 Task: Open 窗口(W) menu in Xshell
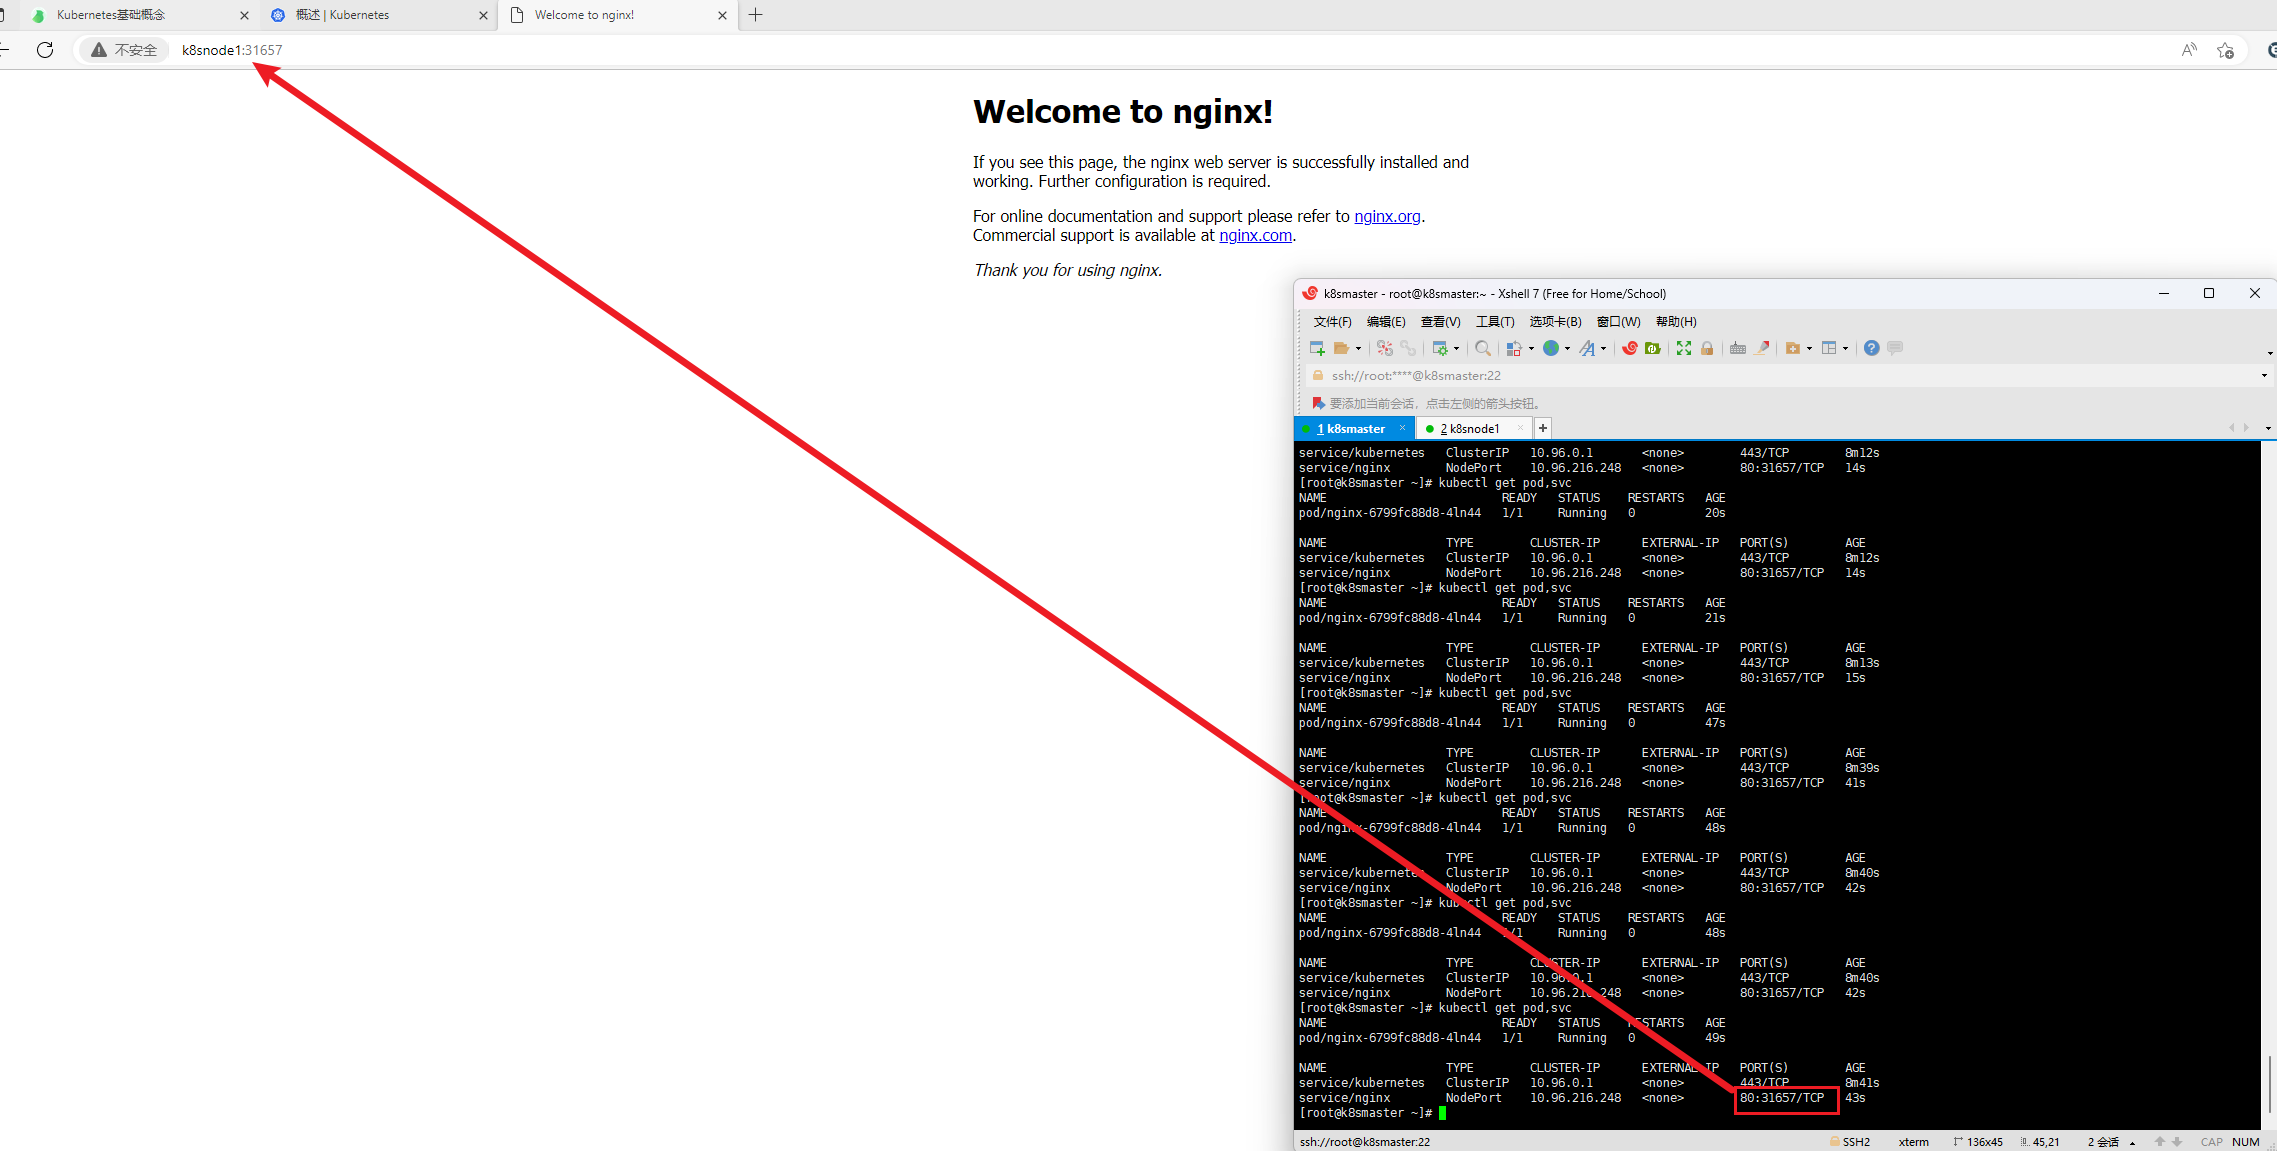coord(1618,322)
